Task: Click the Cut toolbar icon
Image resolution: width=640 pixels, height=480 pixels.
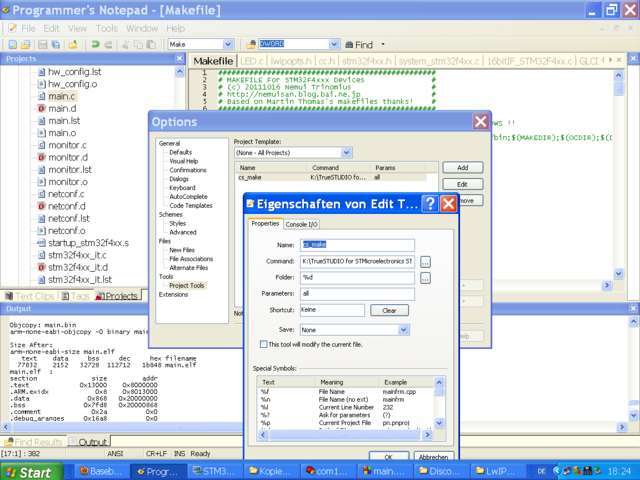Action: pyautogui.click(x=125, y=44)
